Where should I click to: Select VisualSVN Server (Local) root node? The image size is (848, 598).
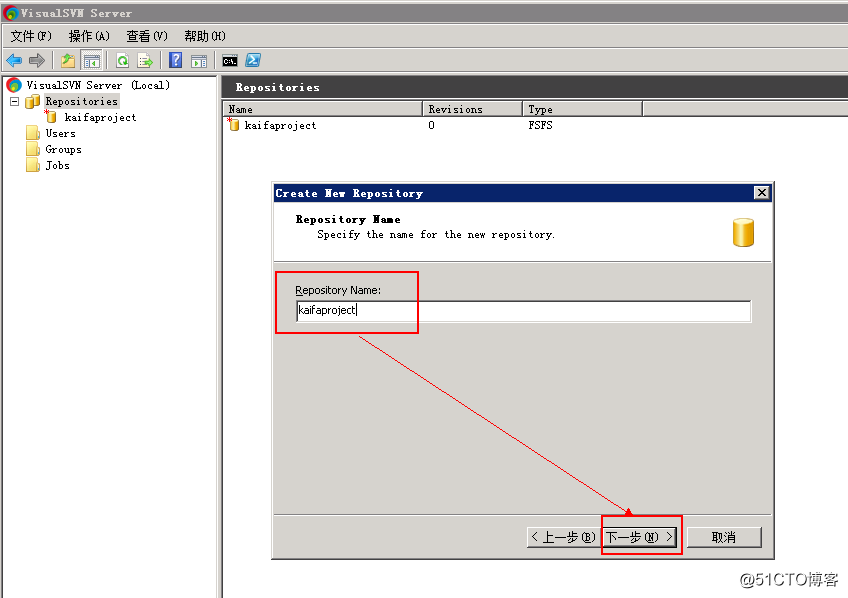click(x=98, y=85)
